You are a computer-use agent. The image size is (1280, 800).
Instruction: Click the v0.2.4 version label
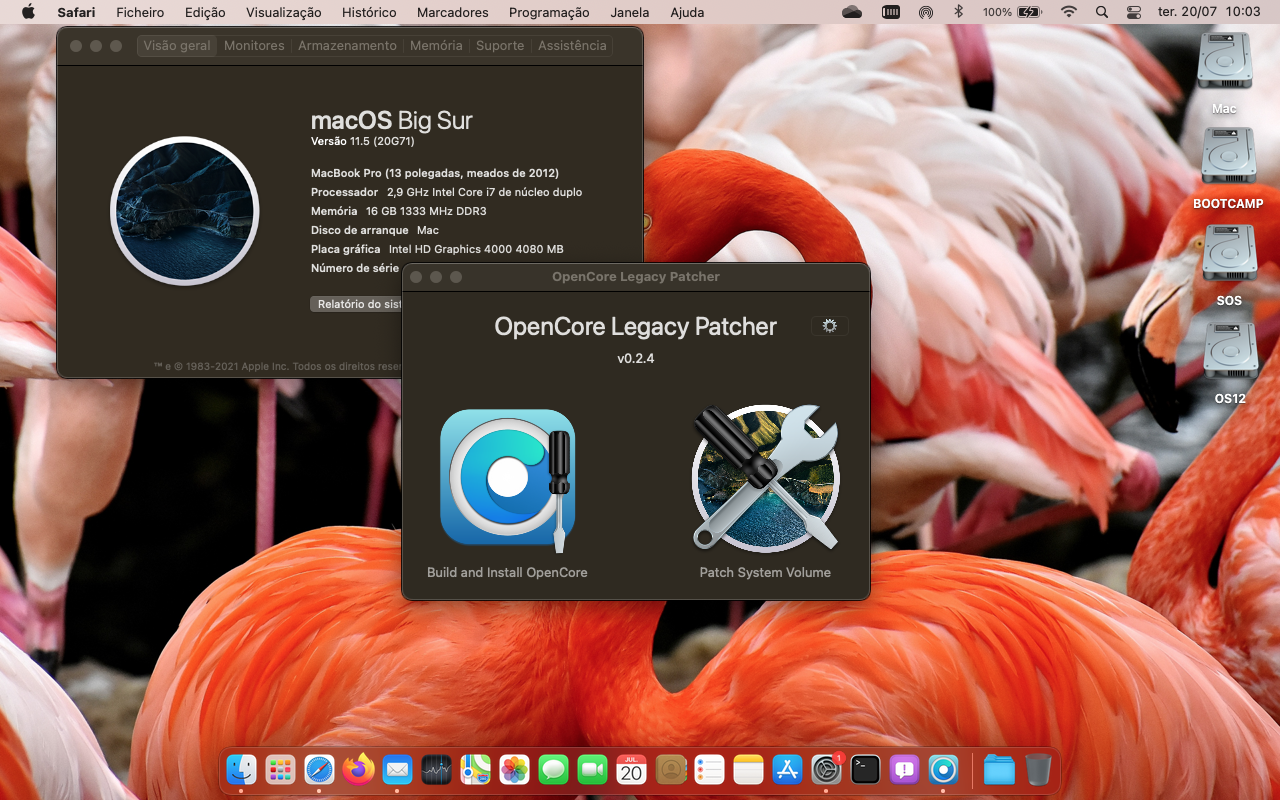pos(635,358)
